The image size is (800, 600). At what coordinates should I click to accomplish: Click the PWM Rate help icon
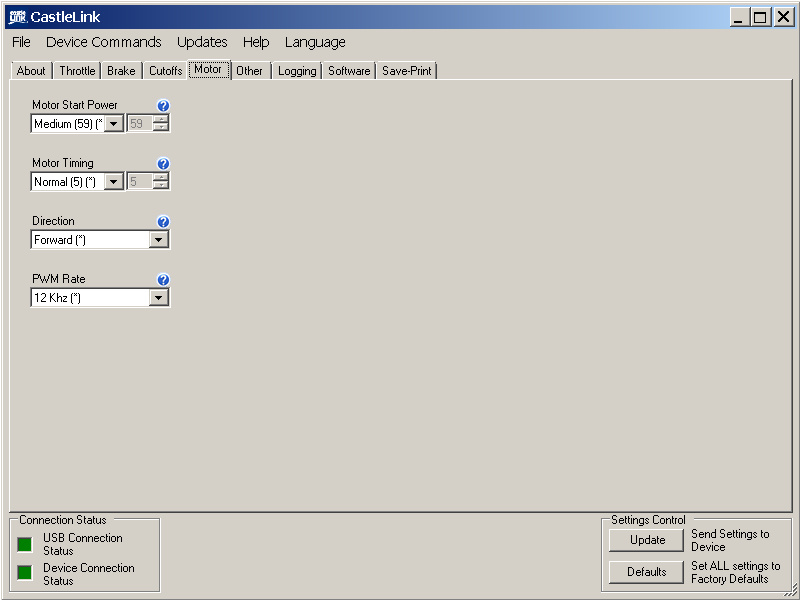click(164, 280)
